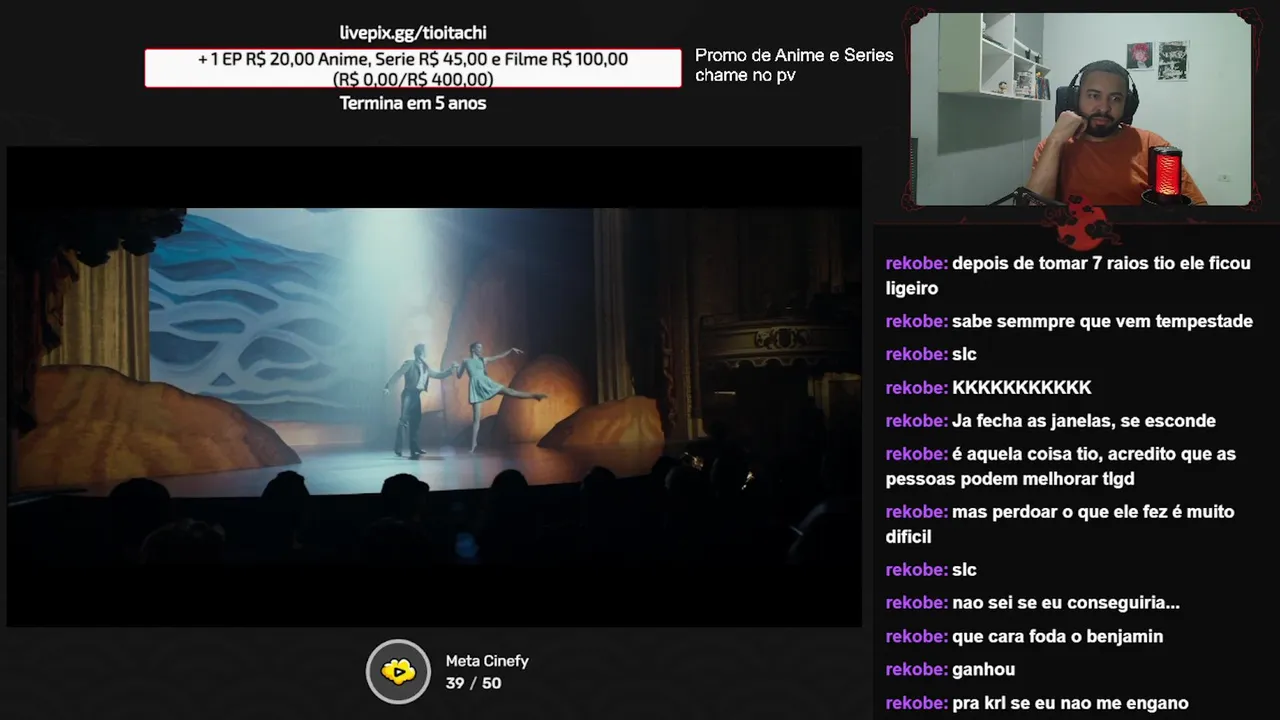Click the Meta Cinefy yellow heart icon

398,671
